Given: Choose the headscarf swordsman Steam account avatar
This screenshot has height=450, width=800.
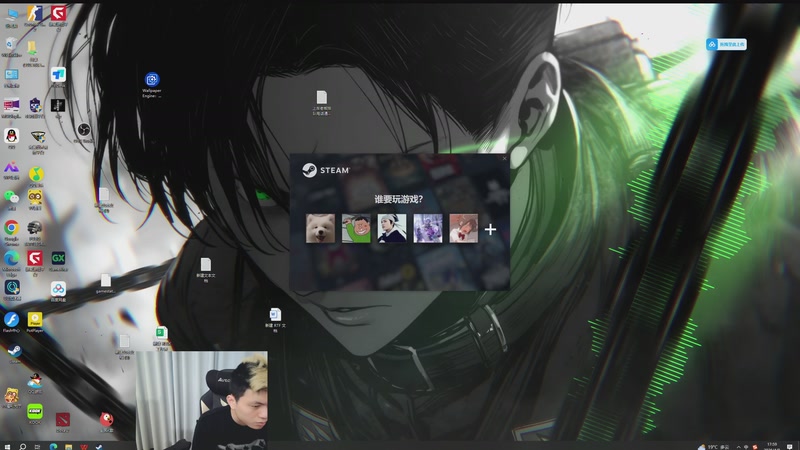Looking at the screenshot, I should [x=392, y=228].
